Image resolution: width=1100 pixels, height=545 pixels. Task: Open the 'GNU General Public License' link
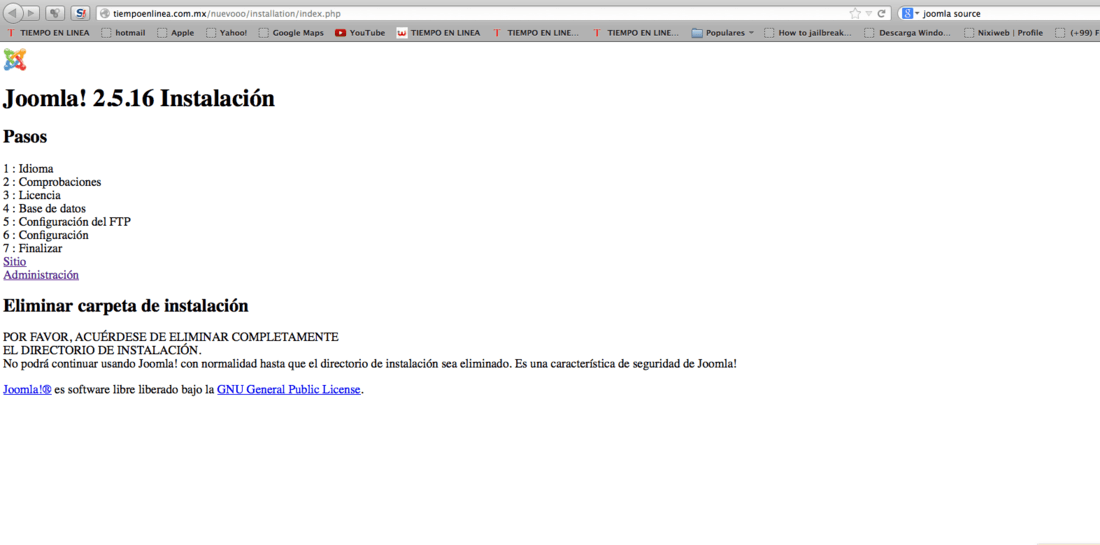pyautogui.click(x=288, y=390)
